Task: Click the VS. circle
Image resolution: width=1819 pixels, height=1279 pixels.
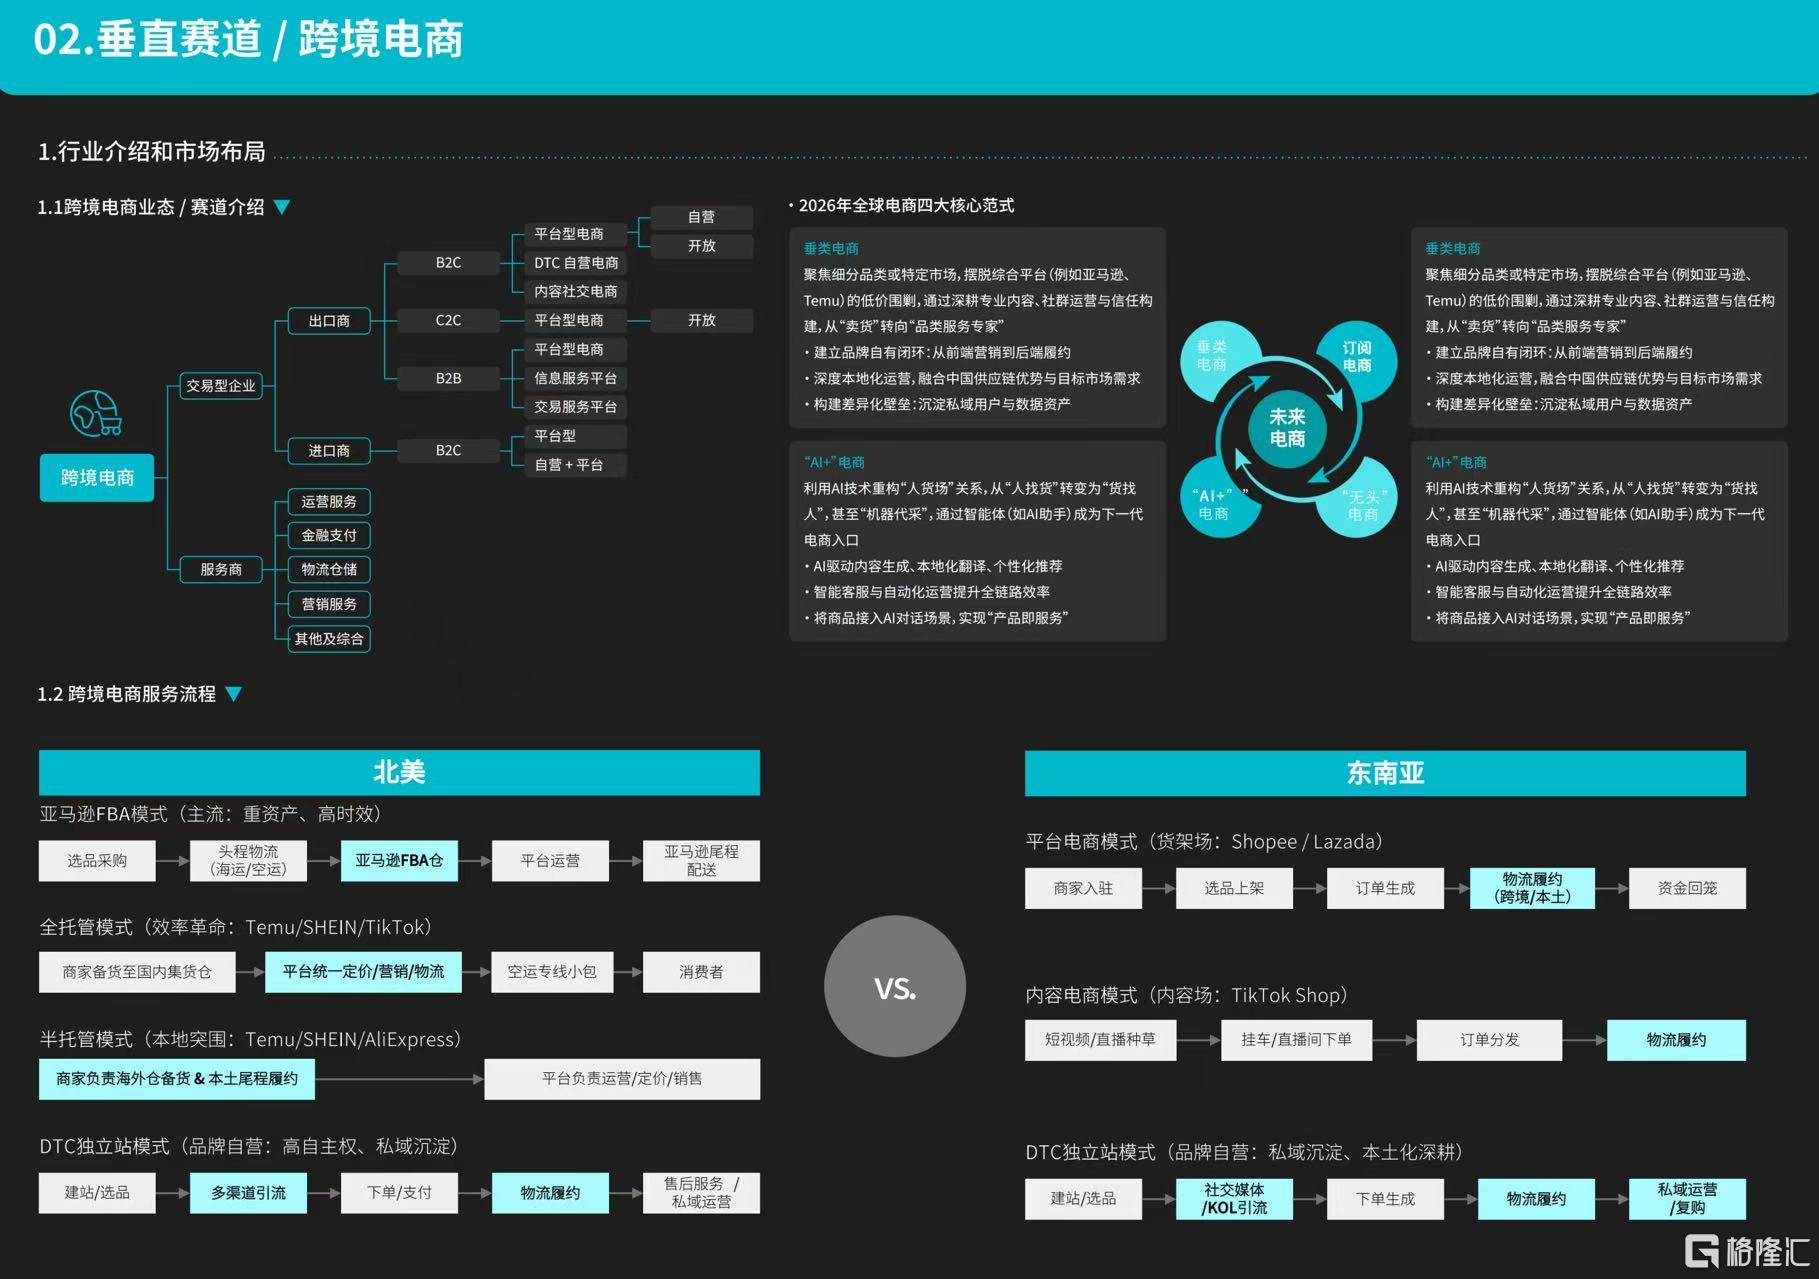Action: pos(895,987)
